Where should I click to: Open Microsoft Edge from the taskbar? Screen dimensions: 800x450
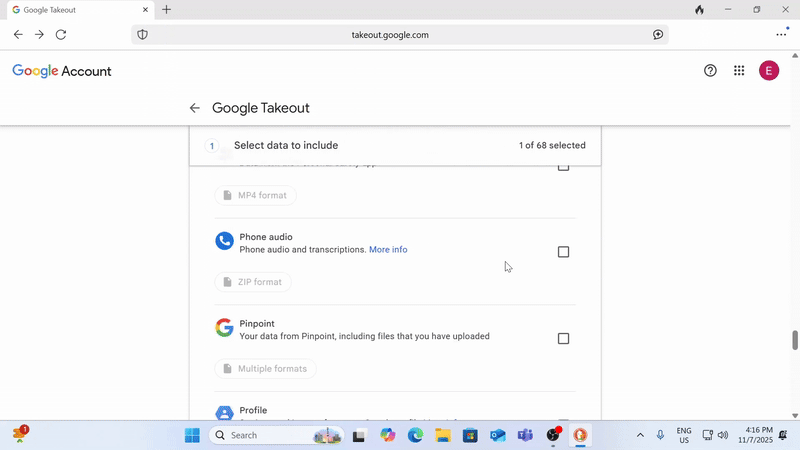pyautogui.click(x=415, y=435)
